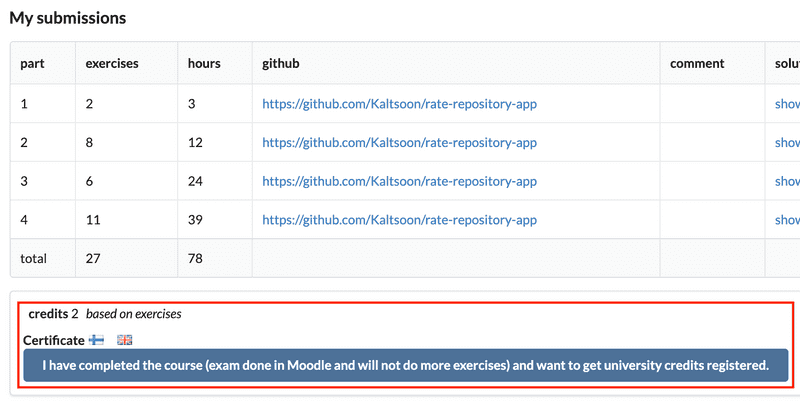Show solutions for part 2
The image size is (800, 405).
point(787,142)
